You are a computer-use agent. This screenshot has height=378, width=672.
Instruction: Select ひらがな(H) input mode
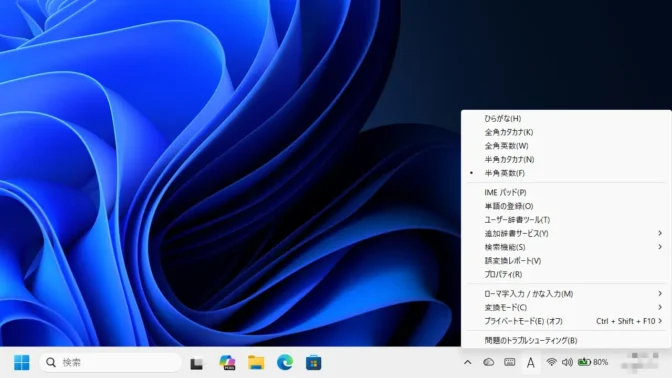pyautogui.click(x=566, y=119)
